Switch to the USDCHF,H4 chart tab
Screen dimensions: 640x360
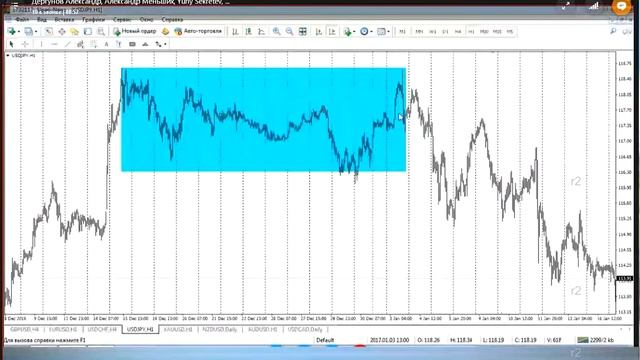coord(102,329)
